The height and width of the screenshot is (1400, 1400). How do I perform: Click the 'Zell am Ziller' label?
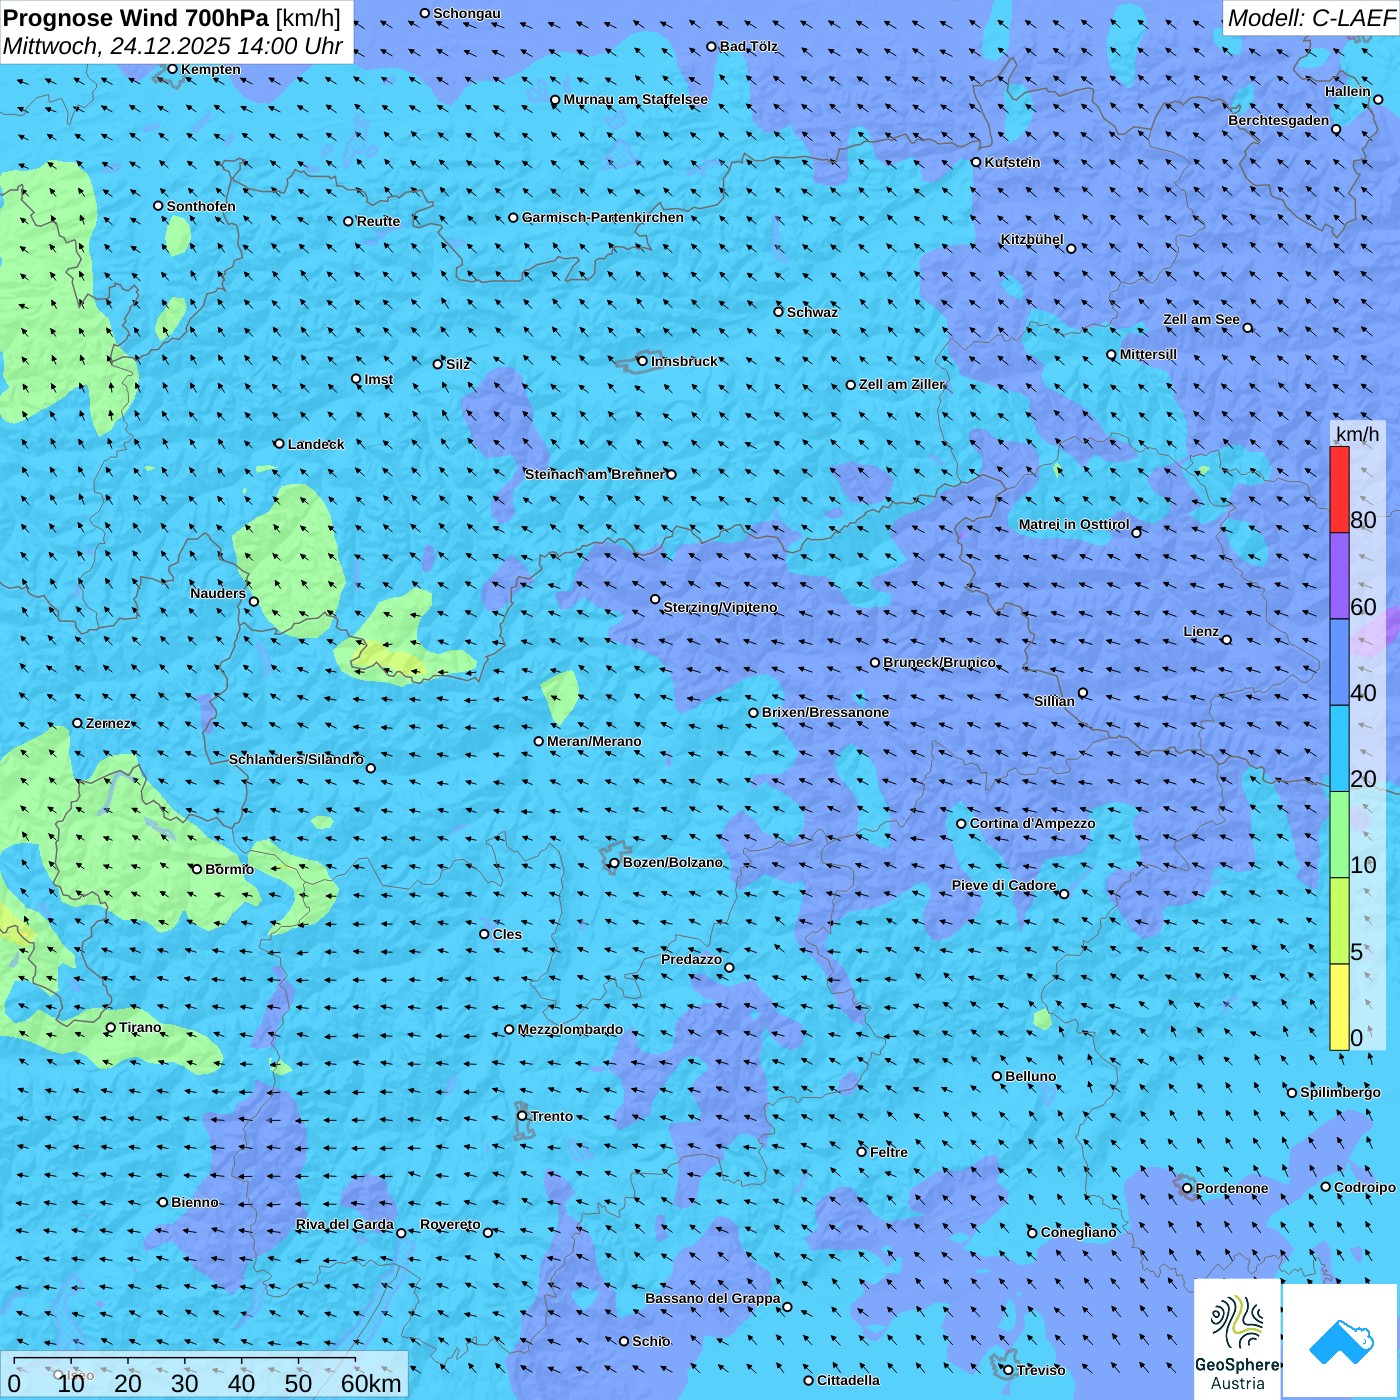click(901, 384)
